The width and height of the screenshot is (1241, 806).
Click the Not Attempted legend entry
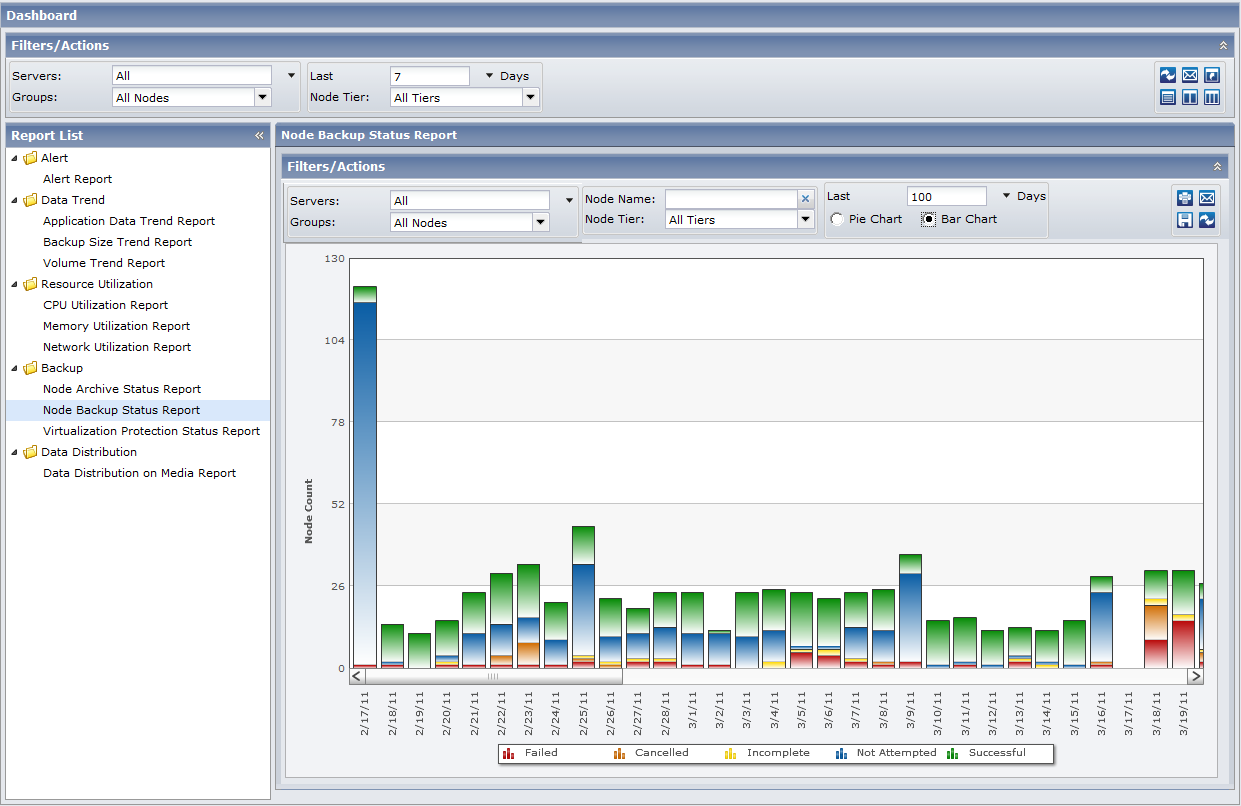pyautogui.click(x=886, y=753)
